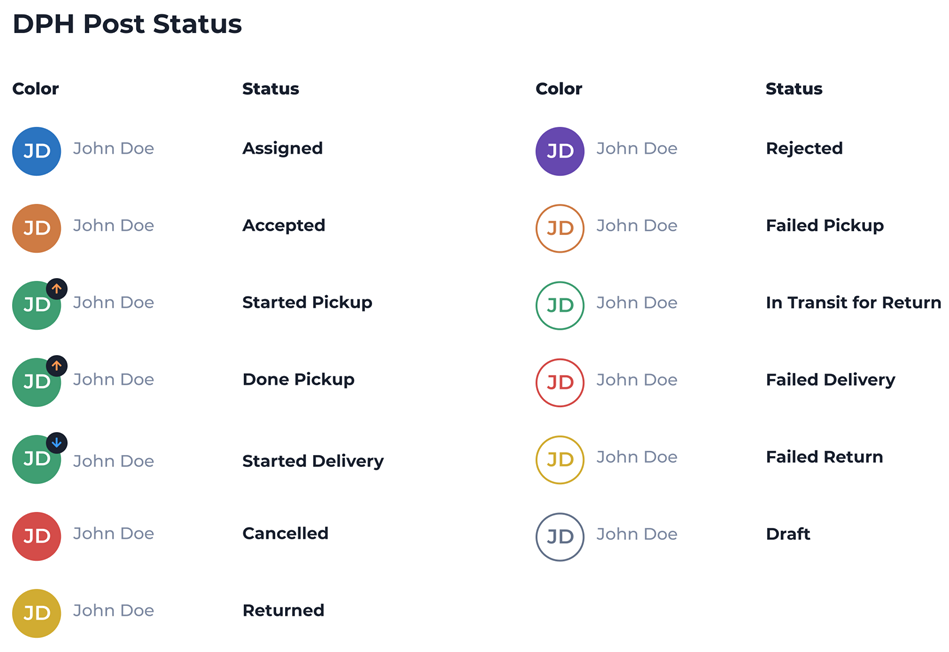This screenshot has height=652, width=949.
Task: Click John Doe name beside Rejected status
Action: [x=637, y=149]
